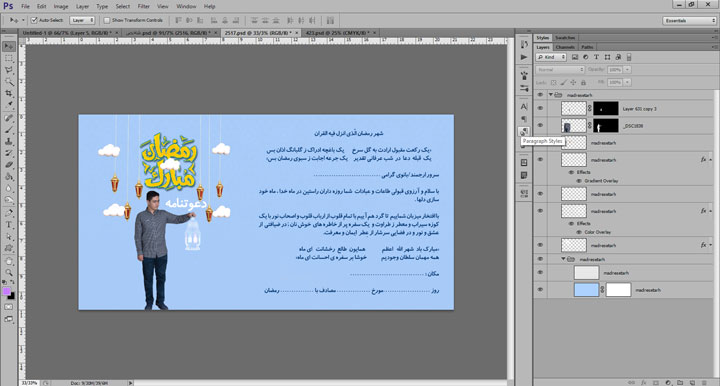Toggle Gradient Overlay effect visibility
Screen dimensions: 720x386
coord(579,181)
